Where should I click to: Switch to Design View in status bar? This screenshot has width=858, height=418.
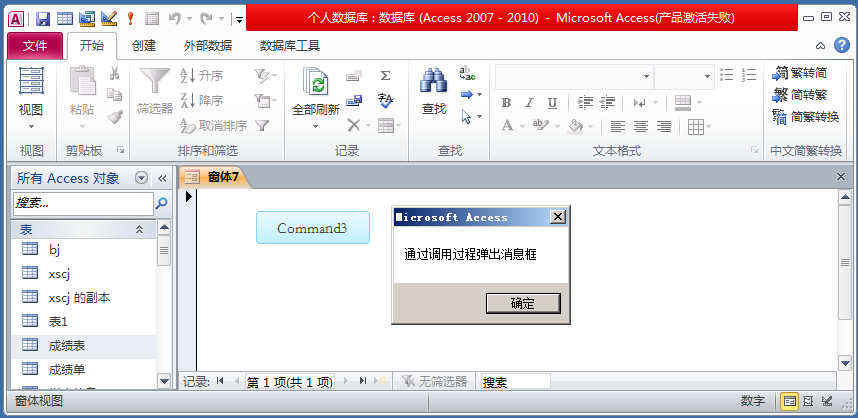coord(827,401)
